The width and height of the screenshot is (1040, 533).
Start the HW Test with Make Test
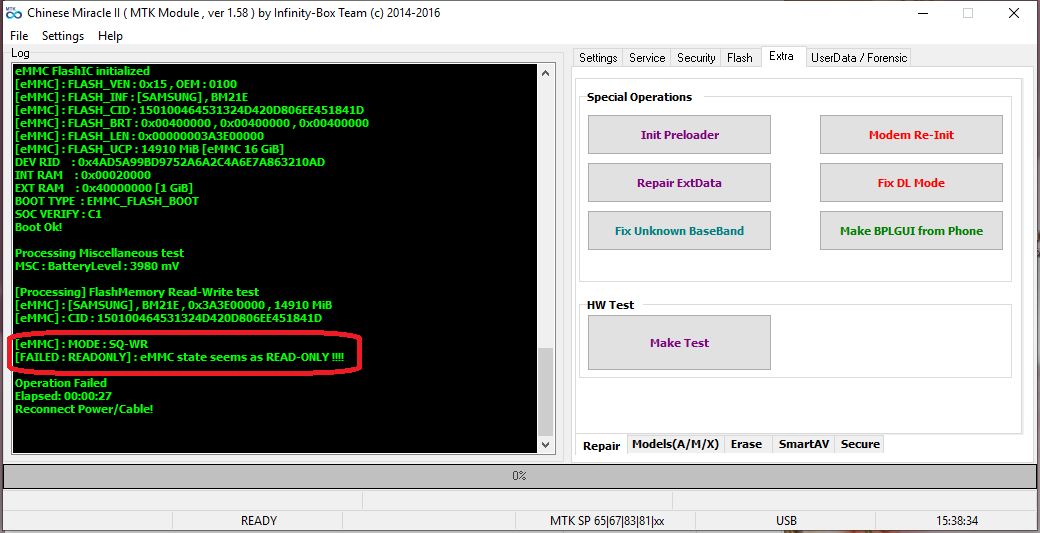[679, 343]
